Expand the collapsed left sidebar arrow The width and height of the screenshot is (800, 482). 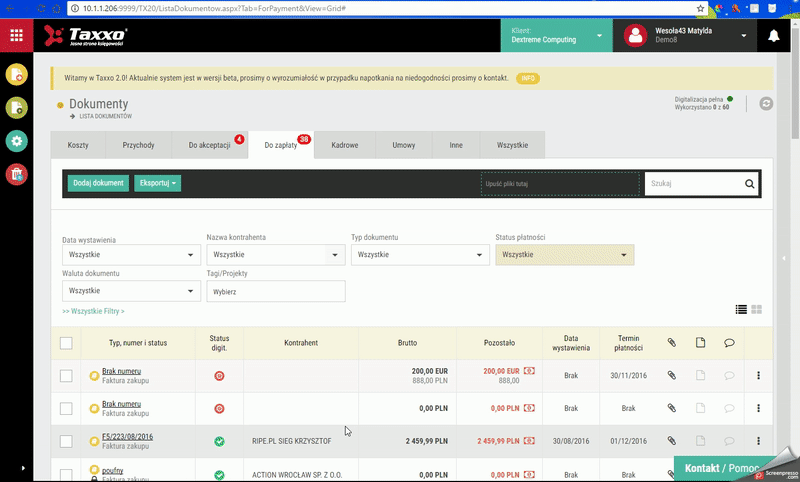(23, 468)
